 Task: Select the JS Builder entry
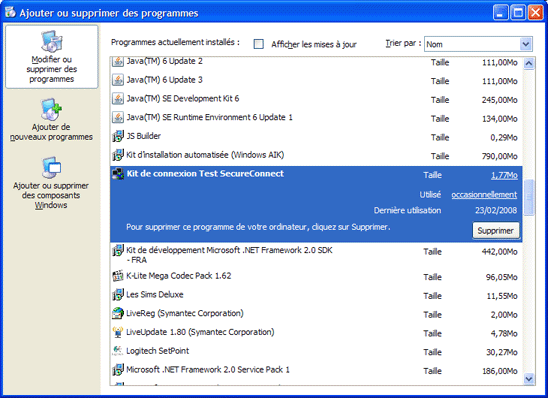click(x=143, y=136)
